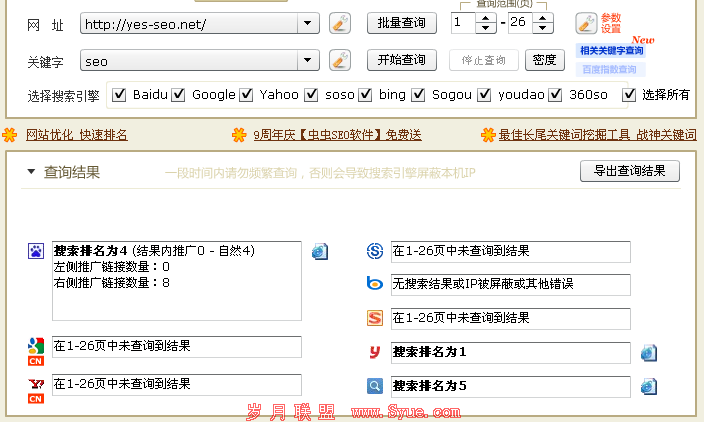Click the keyword field containing seo
Screen dimensions: 704x422
[x=189, y=61]
